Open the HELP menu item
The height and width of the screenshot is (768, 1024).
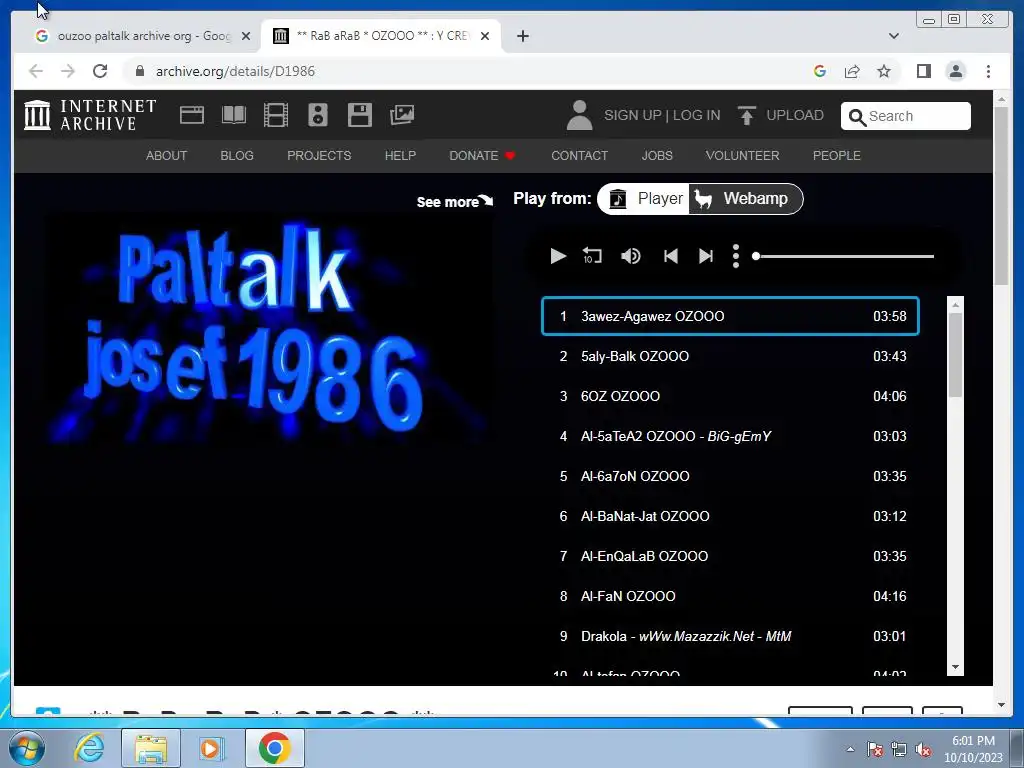point(400,155)
